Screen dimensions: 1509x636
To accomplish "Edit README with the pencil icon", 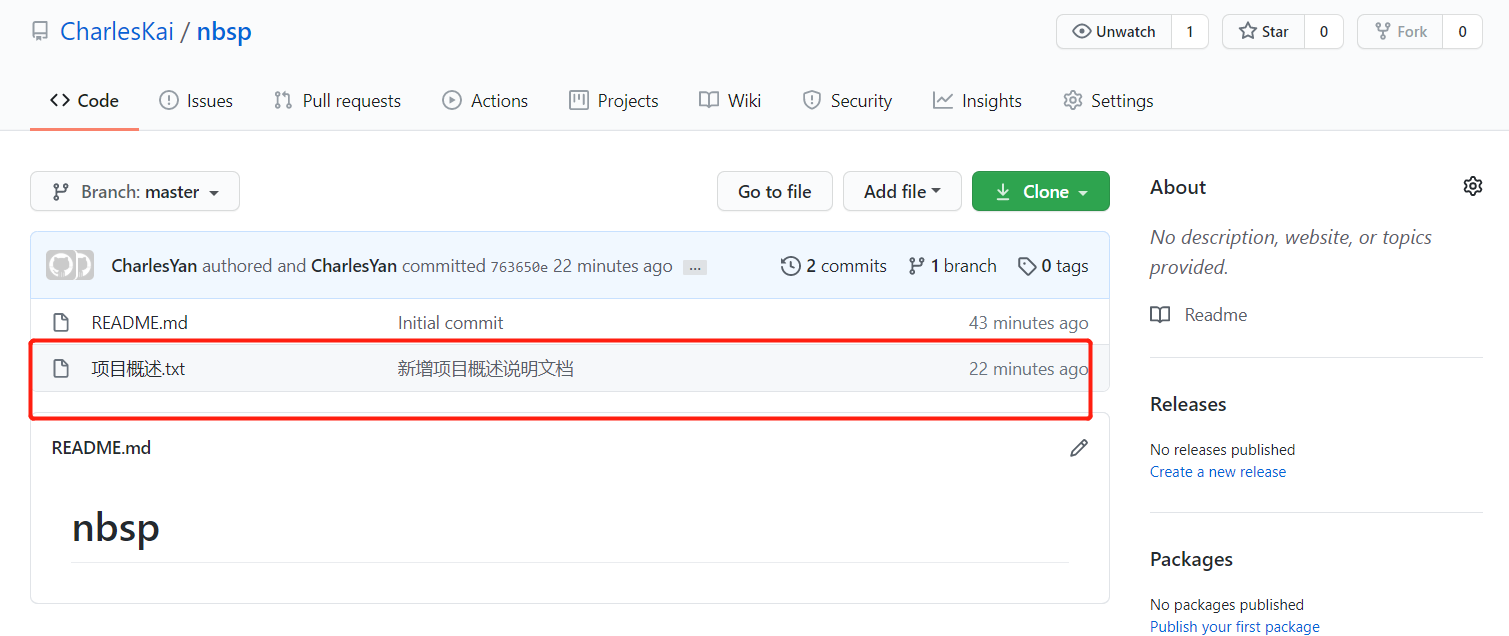I will click(1079, 448).
